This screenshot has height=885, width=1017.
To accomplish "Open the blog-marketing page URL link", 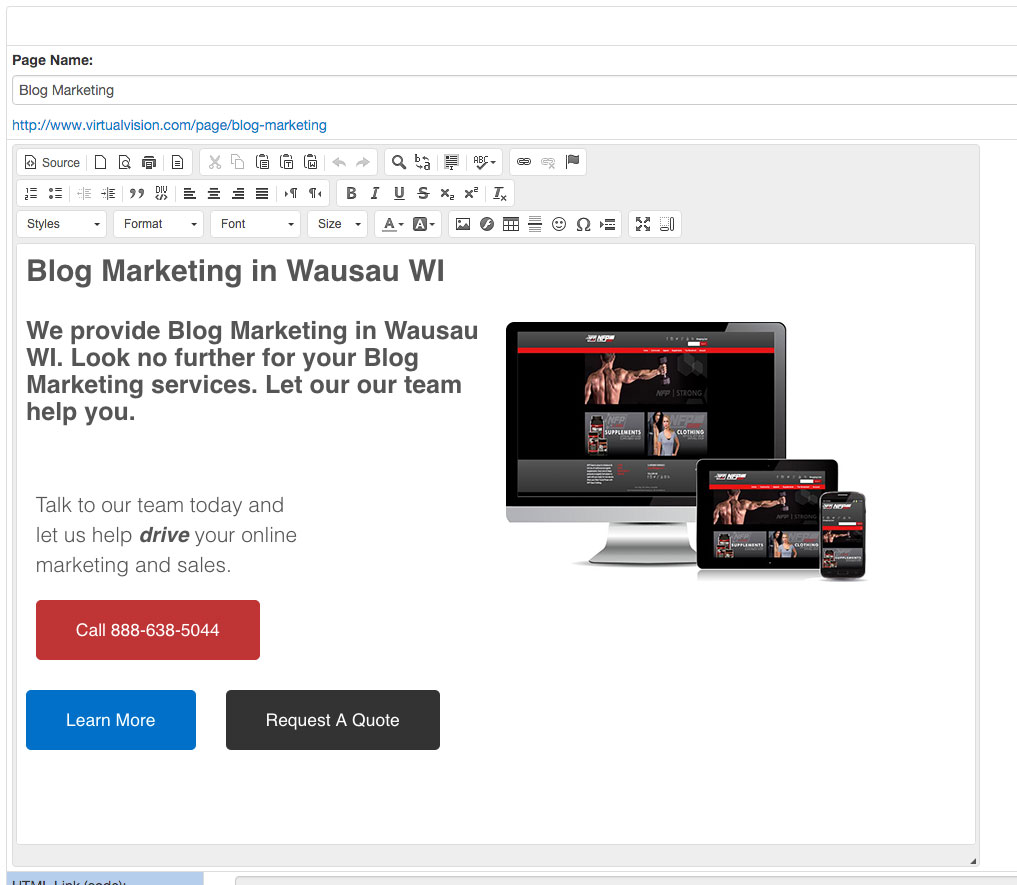I will [169, 125].
